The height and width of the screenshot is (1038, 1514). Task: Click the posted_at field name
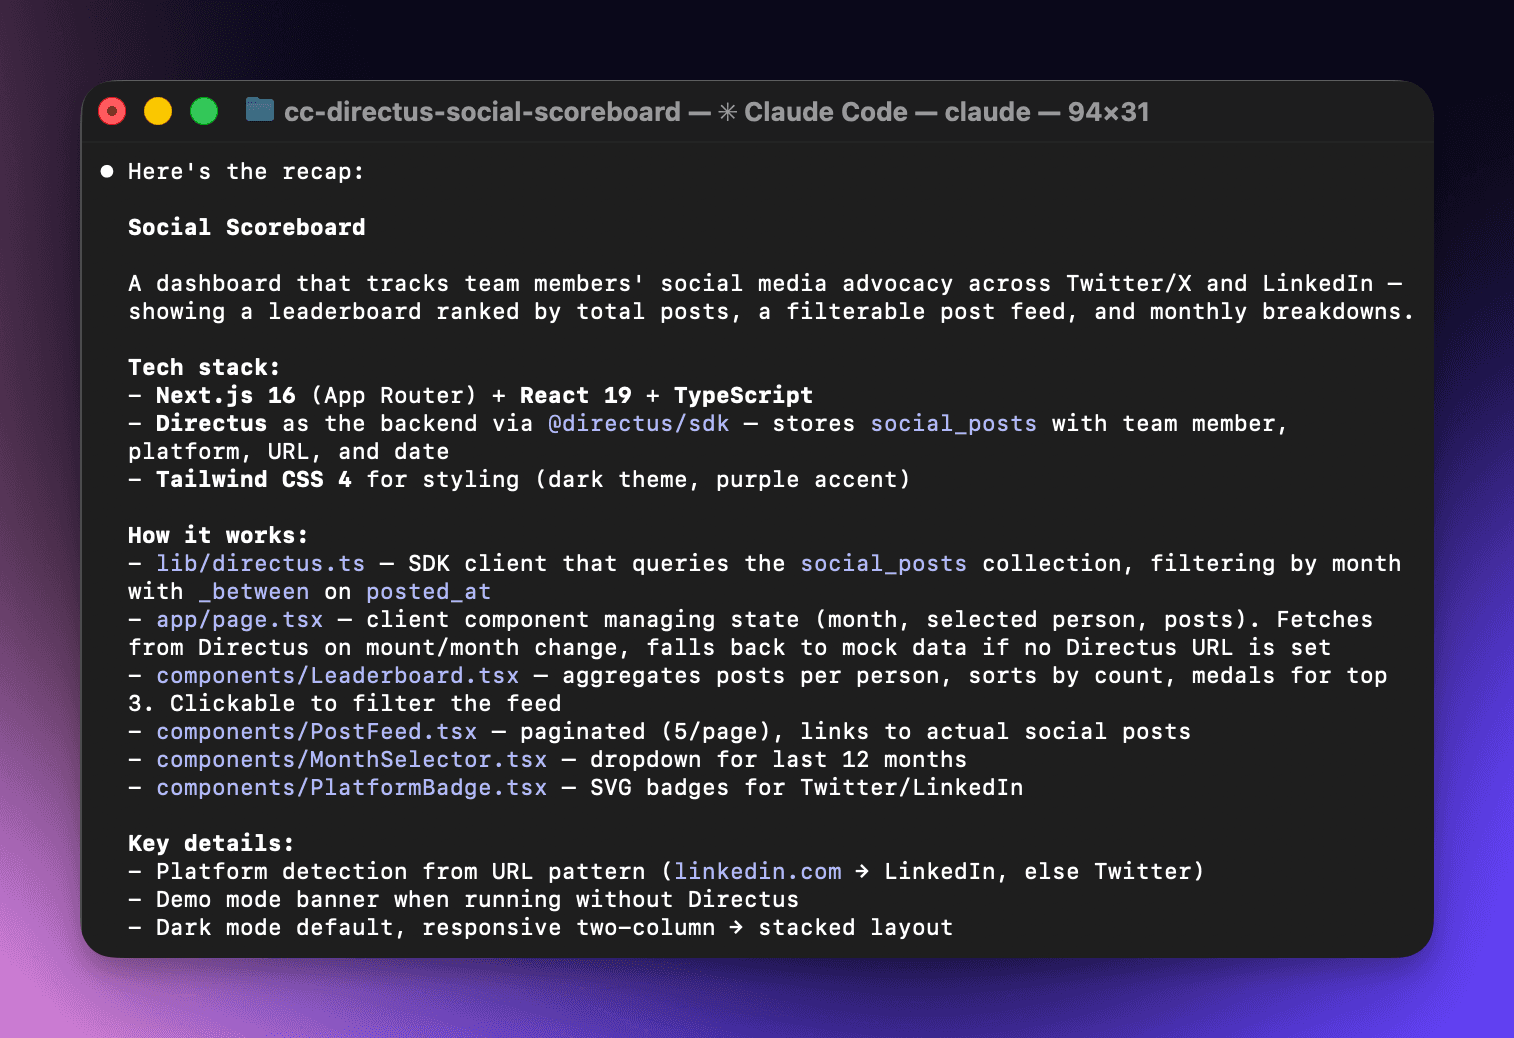click(x=429, y=592)
